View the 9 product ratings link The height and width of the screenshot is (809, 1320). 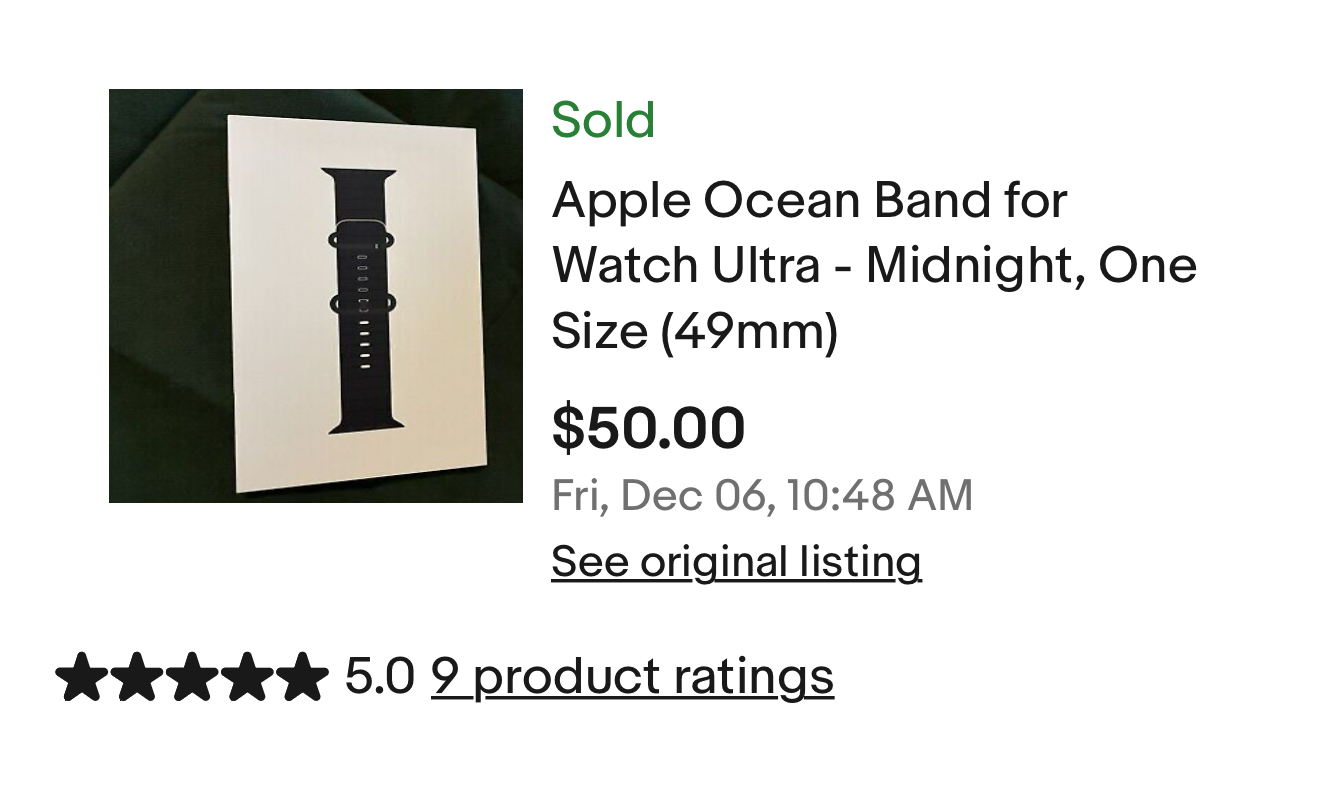(632, 677)
